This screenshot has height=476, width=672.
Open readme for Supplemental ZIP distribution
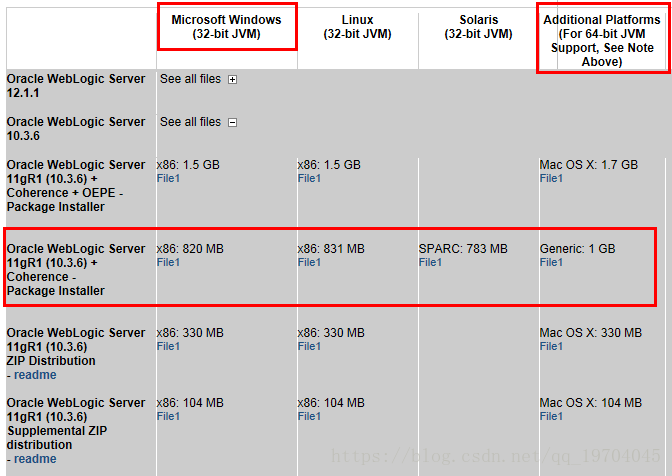35,459
